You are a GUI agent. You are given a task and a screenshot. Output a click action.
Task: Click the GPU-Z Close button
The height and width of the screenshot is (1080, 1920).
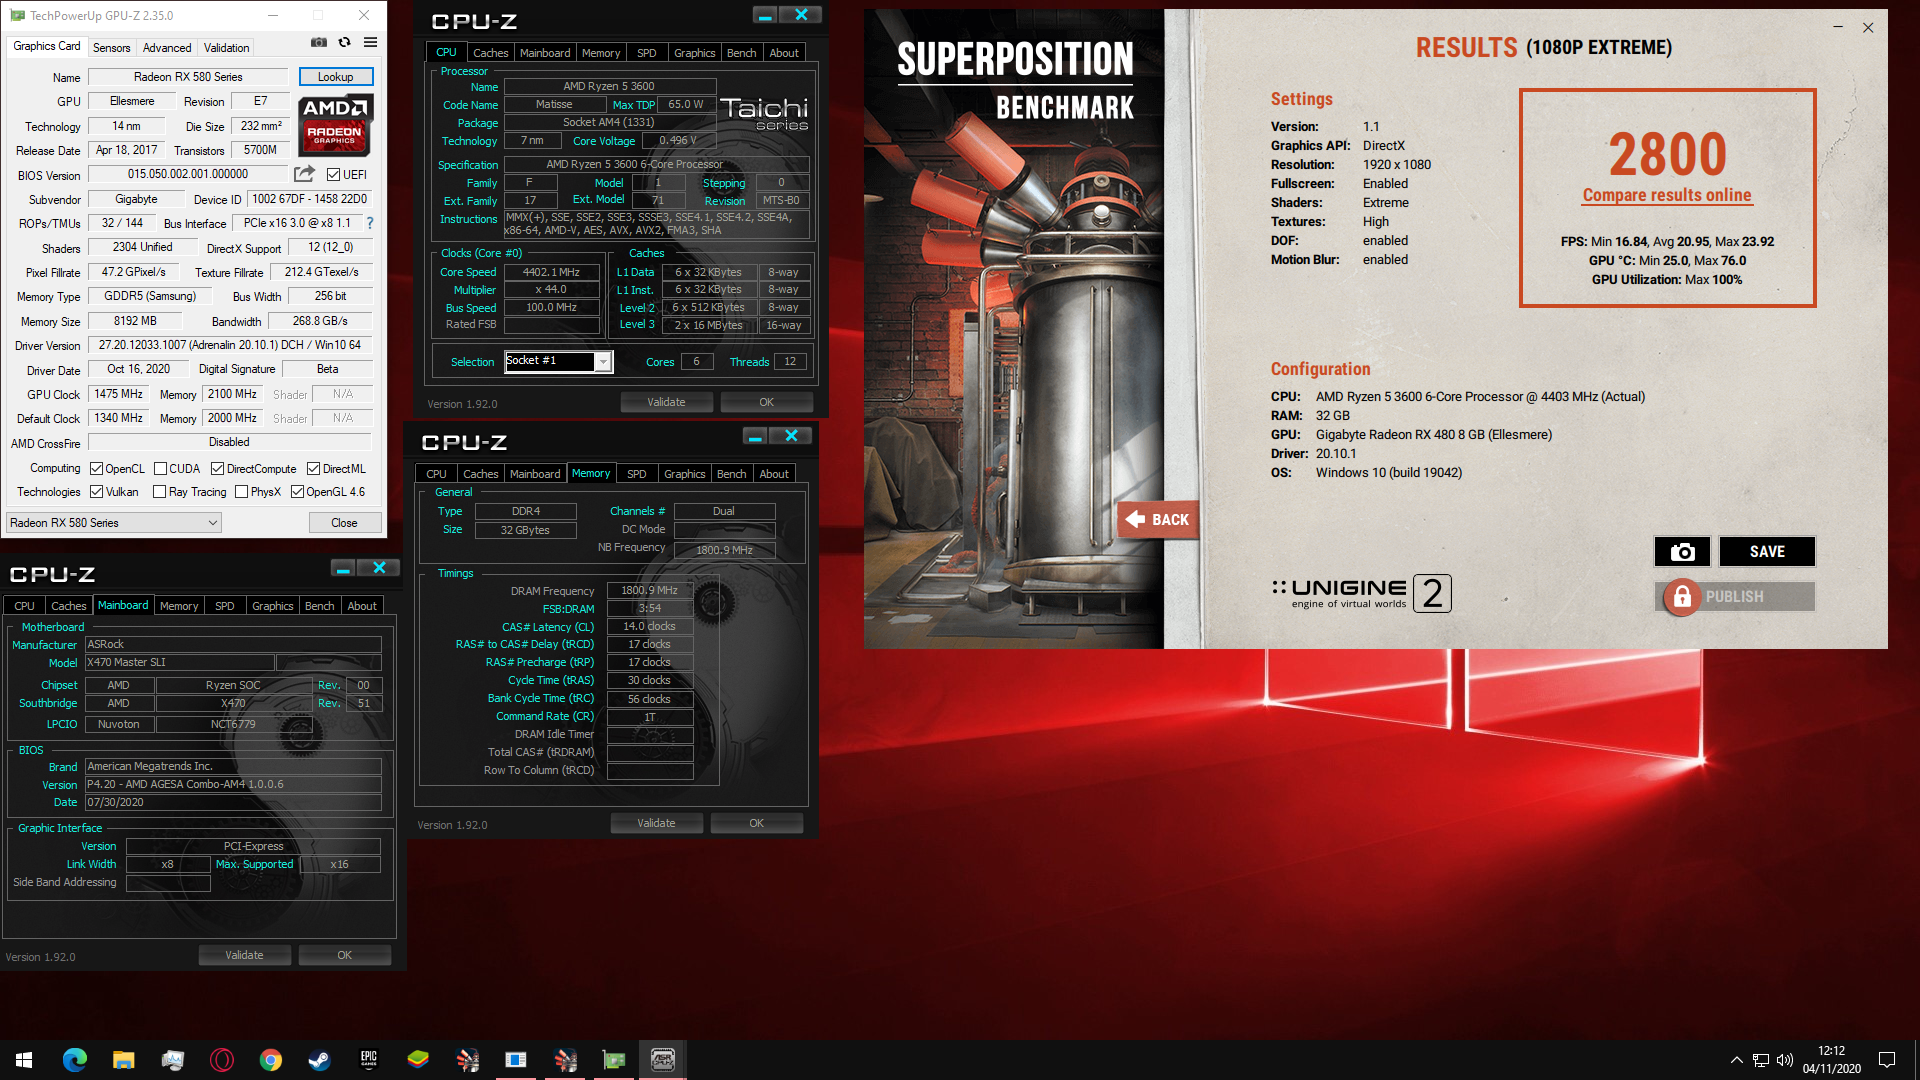coord(344,523)
